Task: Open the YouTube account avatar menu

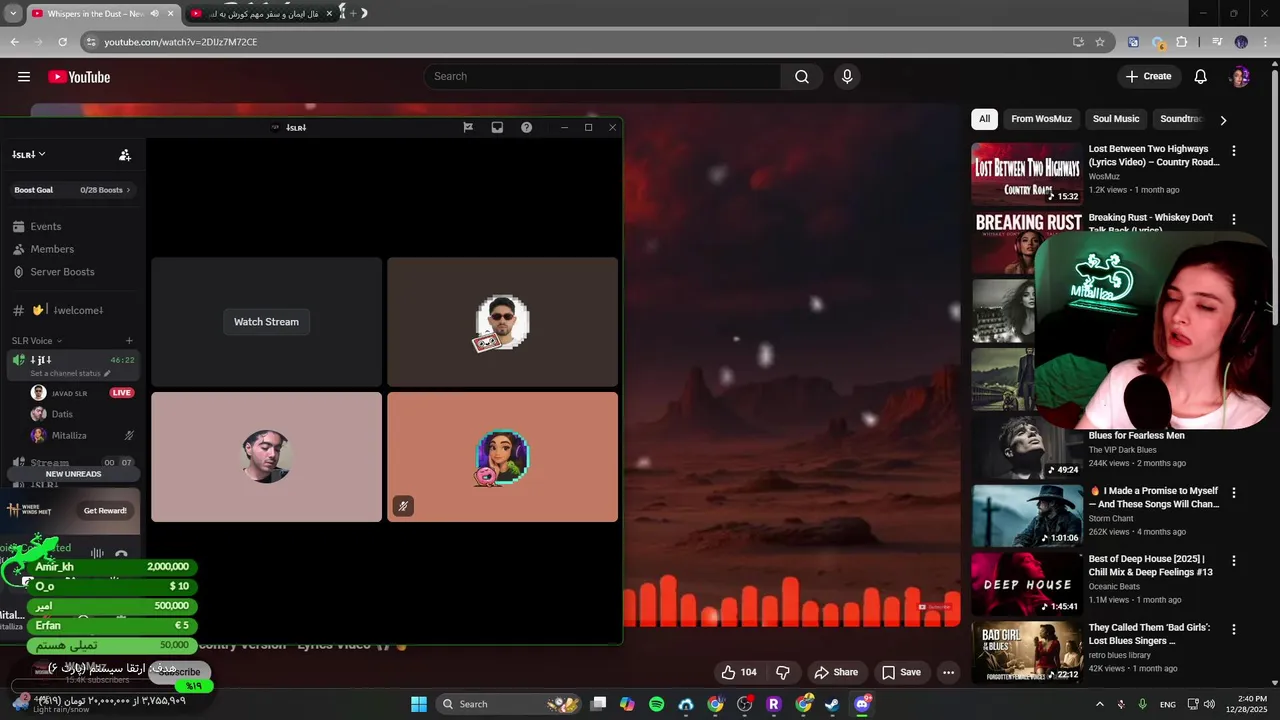Action: pos(1240,77)
